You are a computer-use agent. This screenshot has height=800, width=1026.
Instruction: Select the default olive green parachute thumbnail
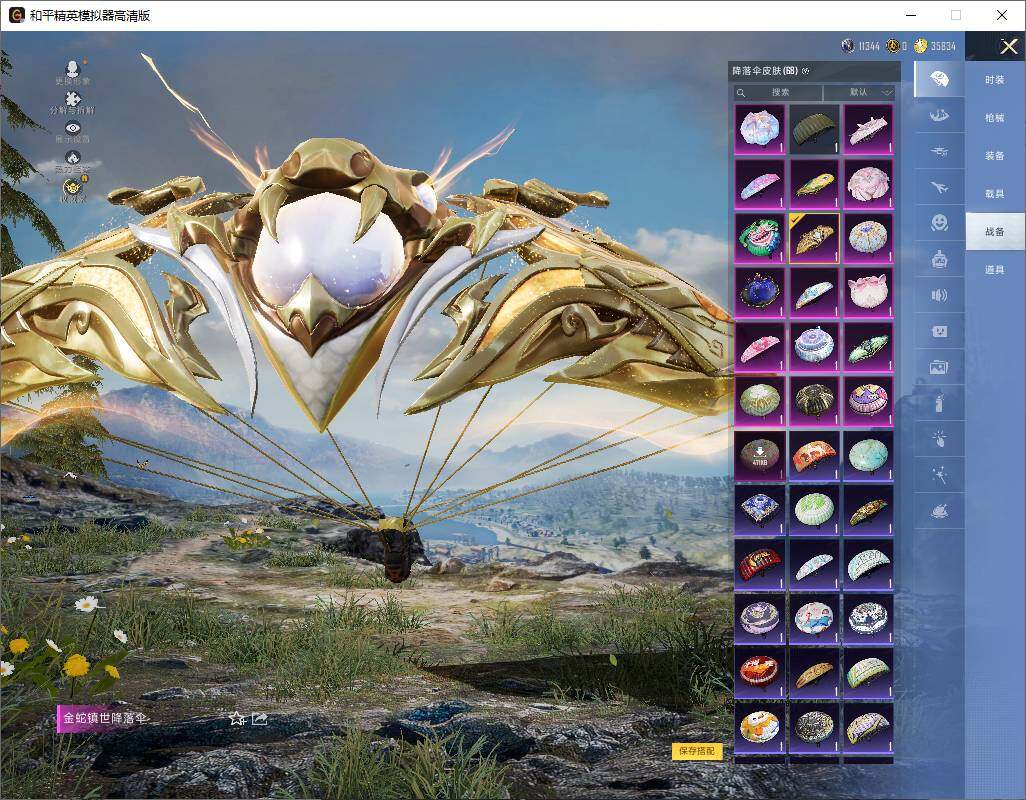point(814,130)
